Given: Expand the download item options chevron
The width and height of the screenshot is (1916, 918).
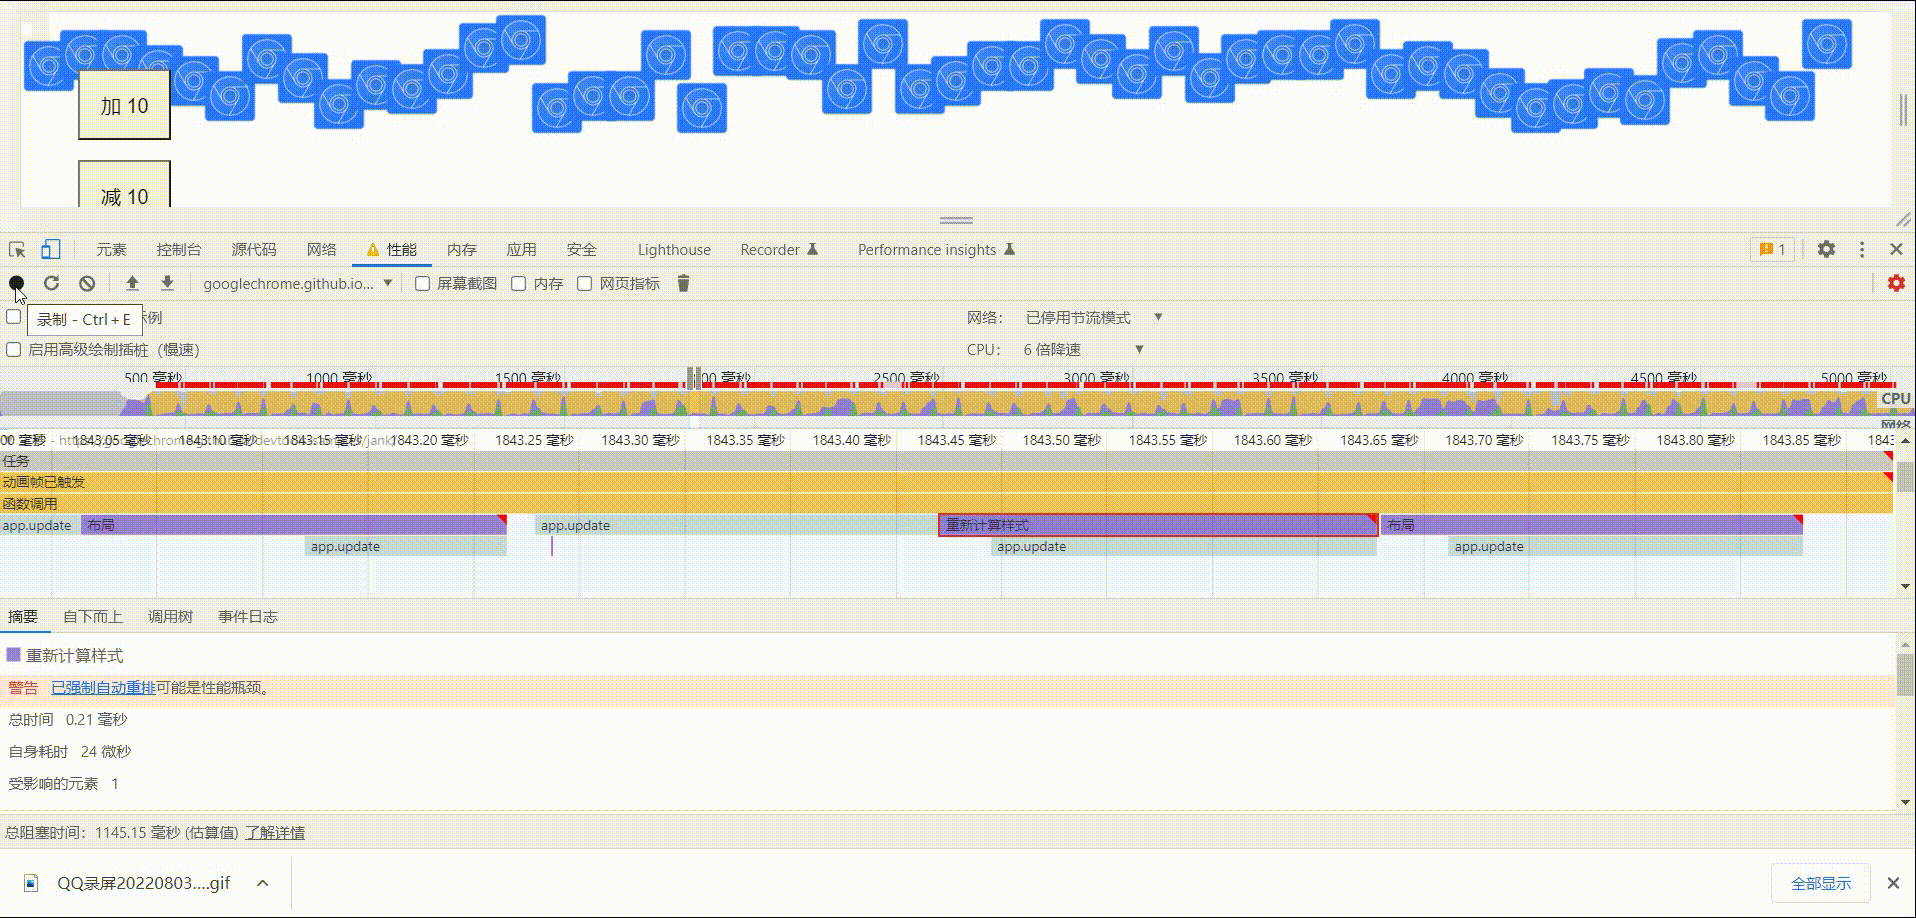Looking at the screenshot, I should [x=262, y=883].
